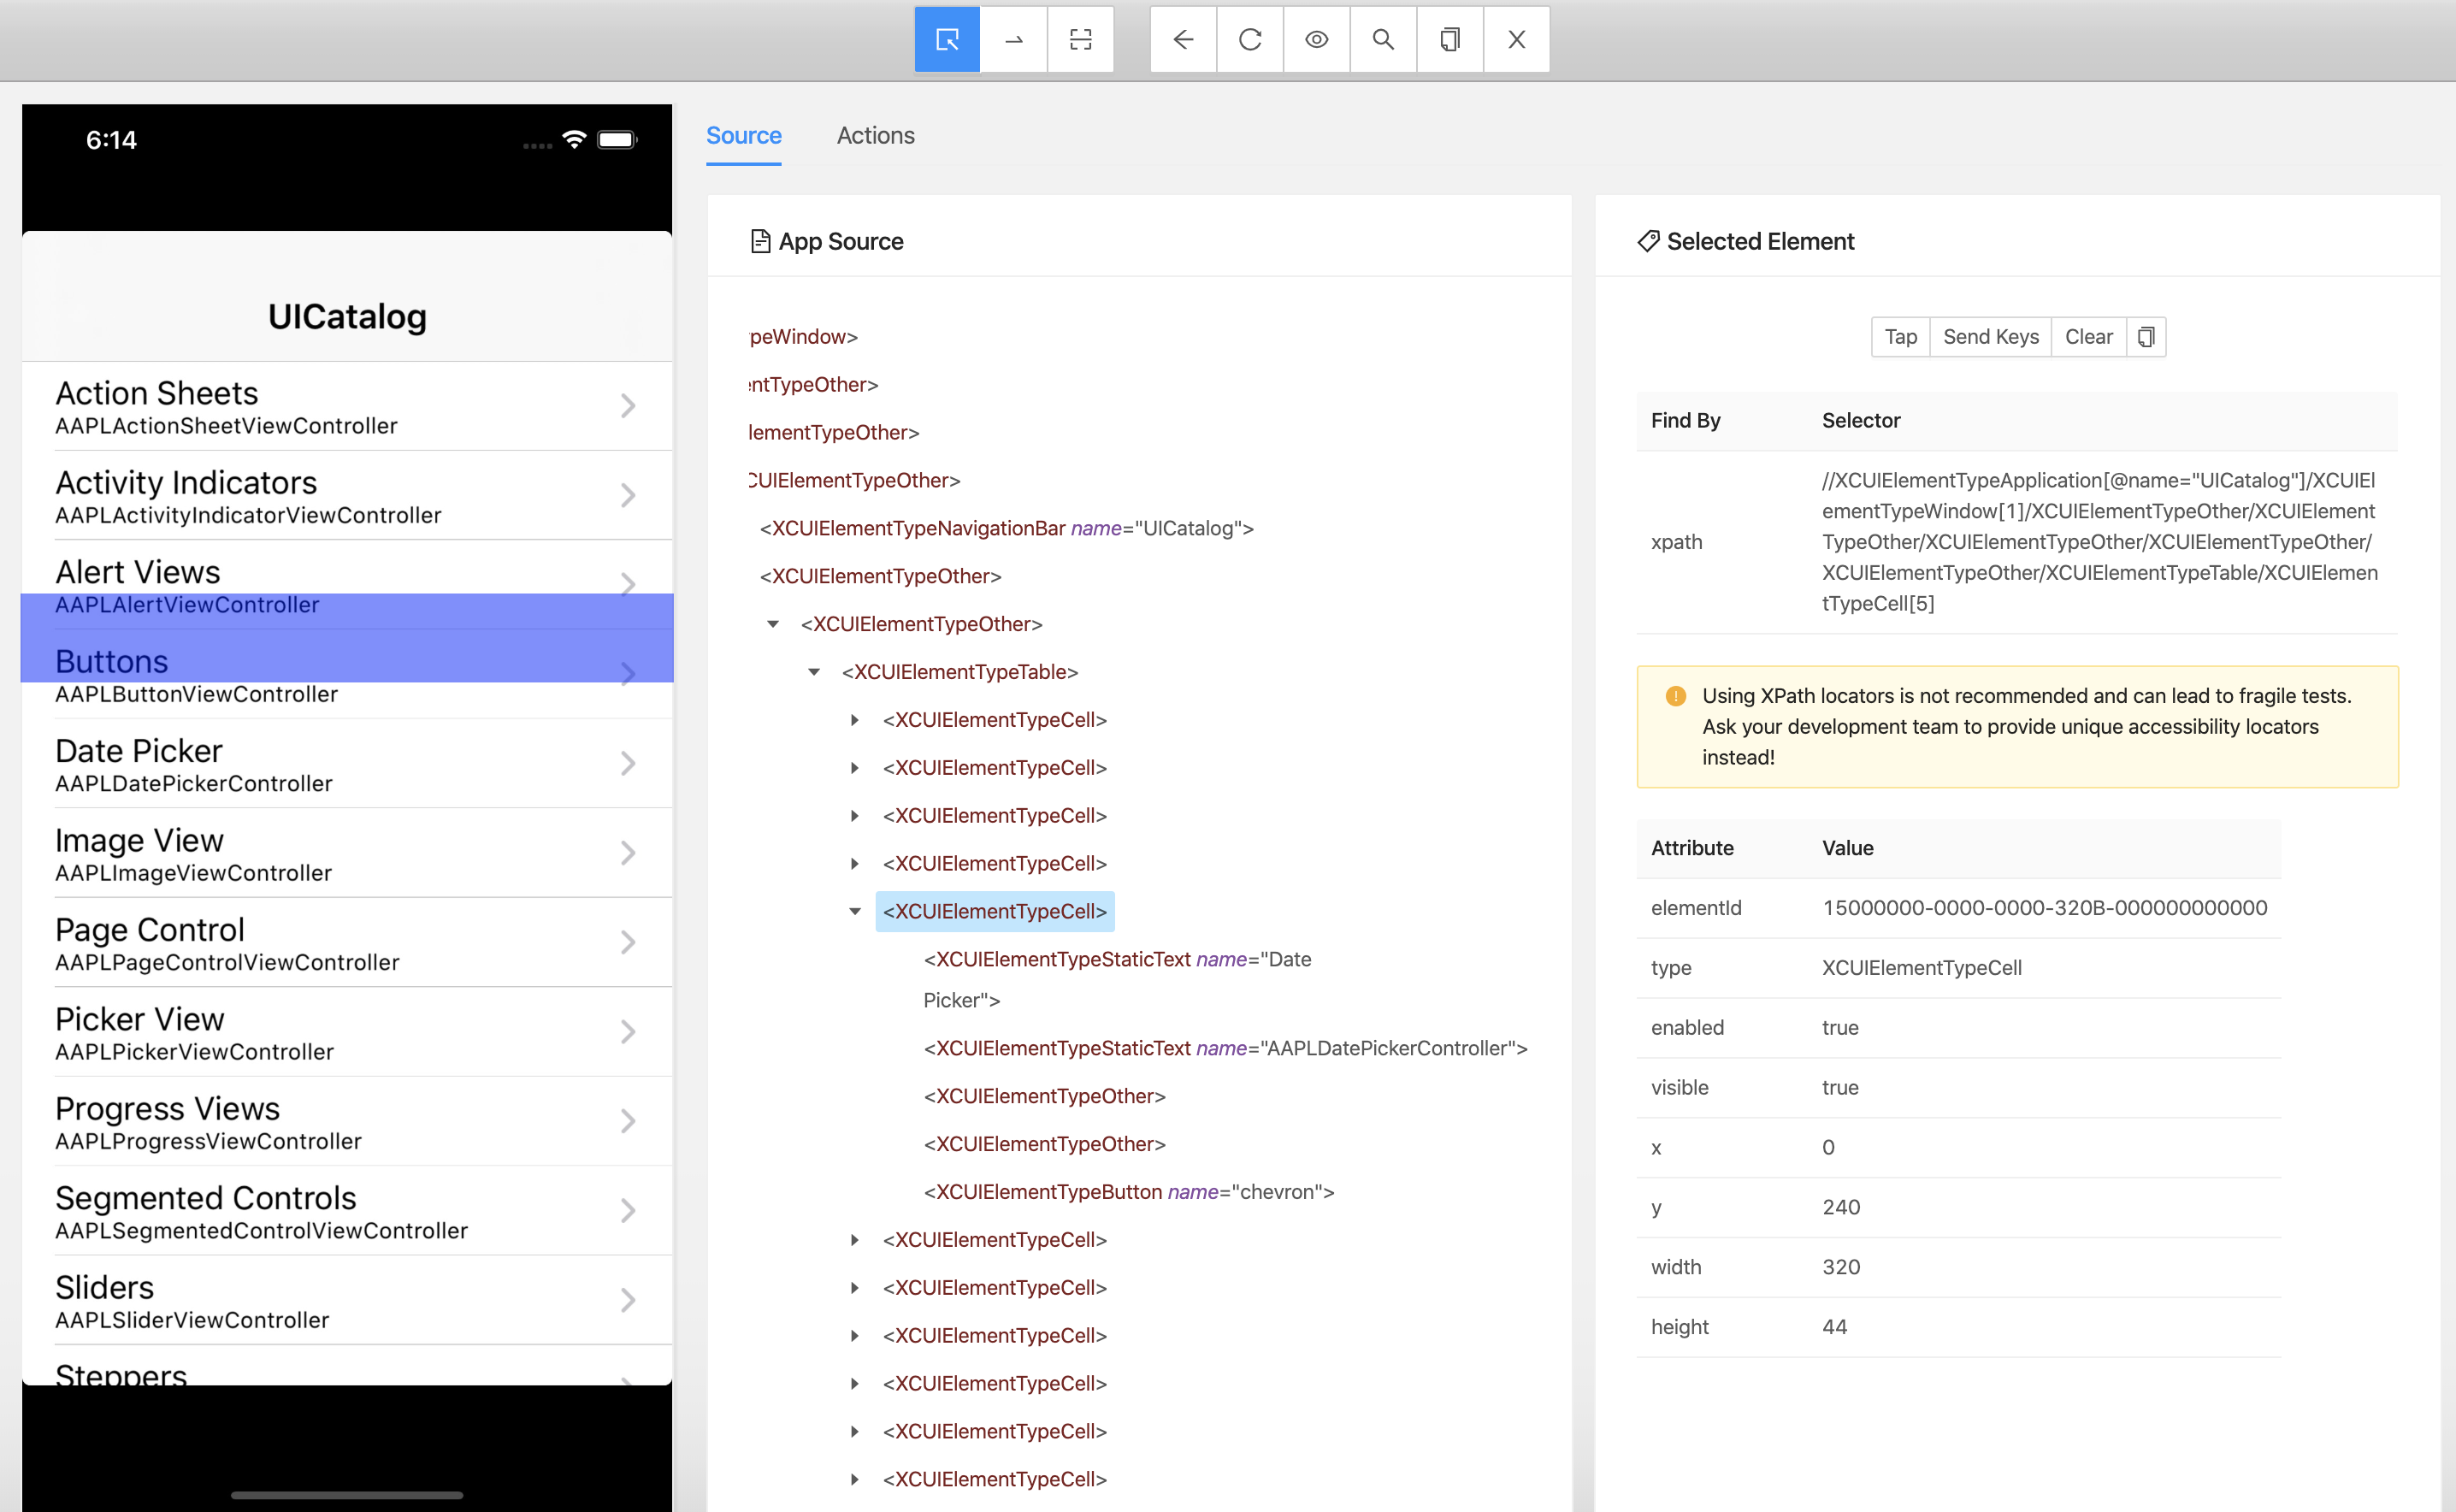This screenshot has height=1512, width=2456.
Task: Click Date Picker row in simulator
Action: pyautogui.click(x=347, y=764)
